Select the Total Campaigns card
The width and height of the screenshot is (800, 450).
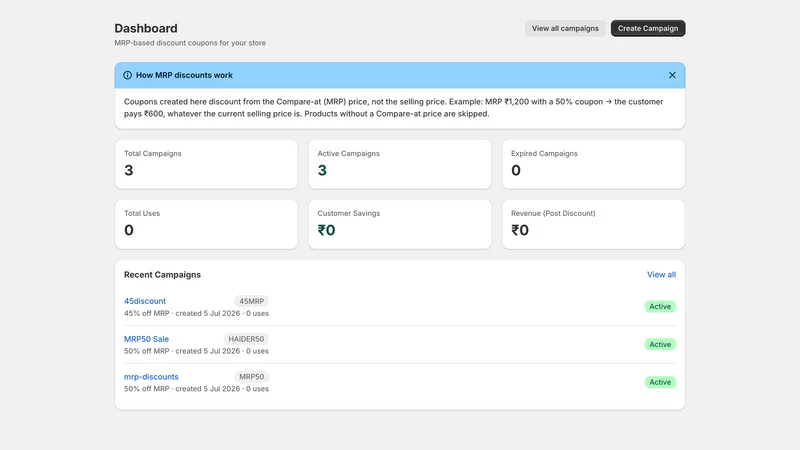click(x=206, y=164)
